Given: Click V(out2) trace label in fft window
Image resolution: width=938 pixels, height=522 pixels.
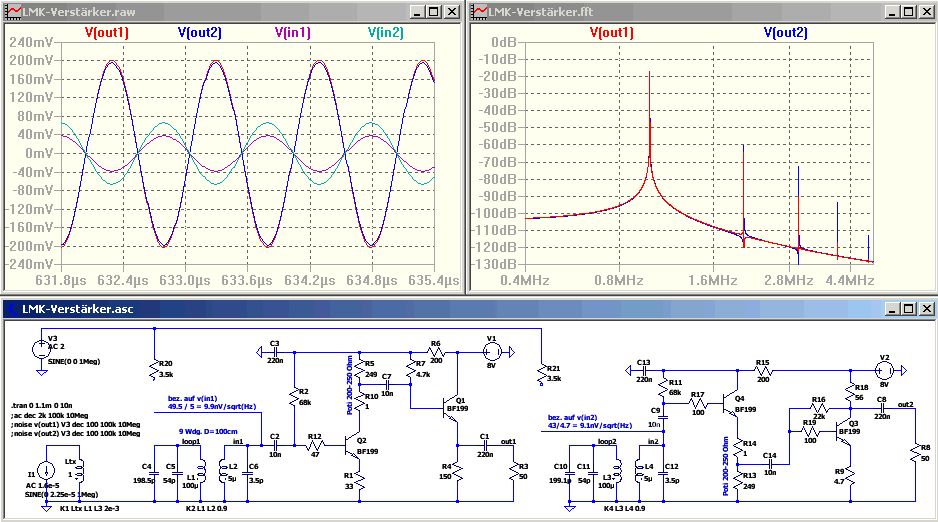Looking at the screenshot, I should (x=785, y=32).
